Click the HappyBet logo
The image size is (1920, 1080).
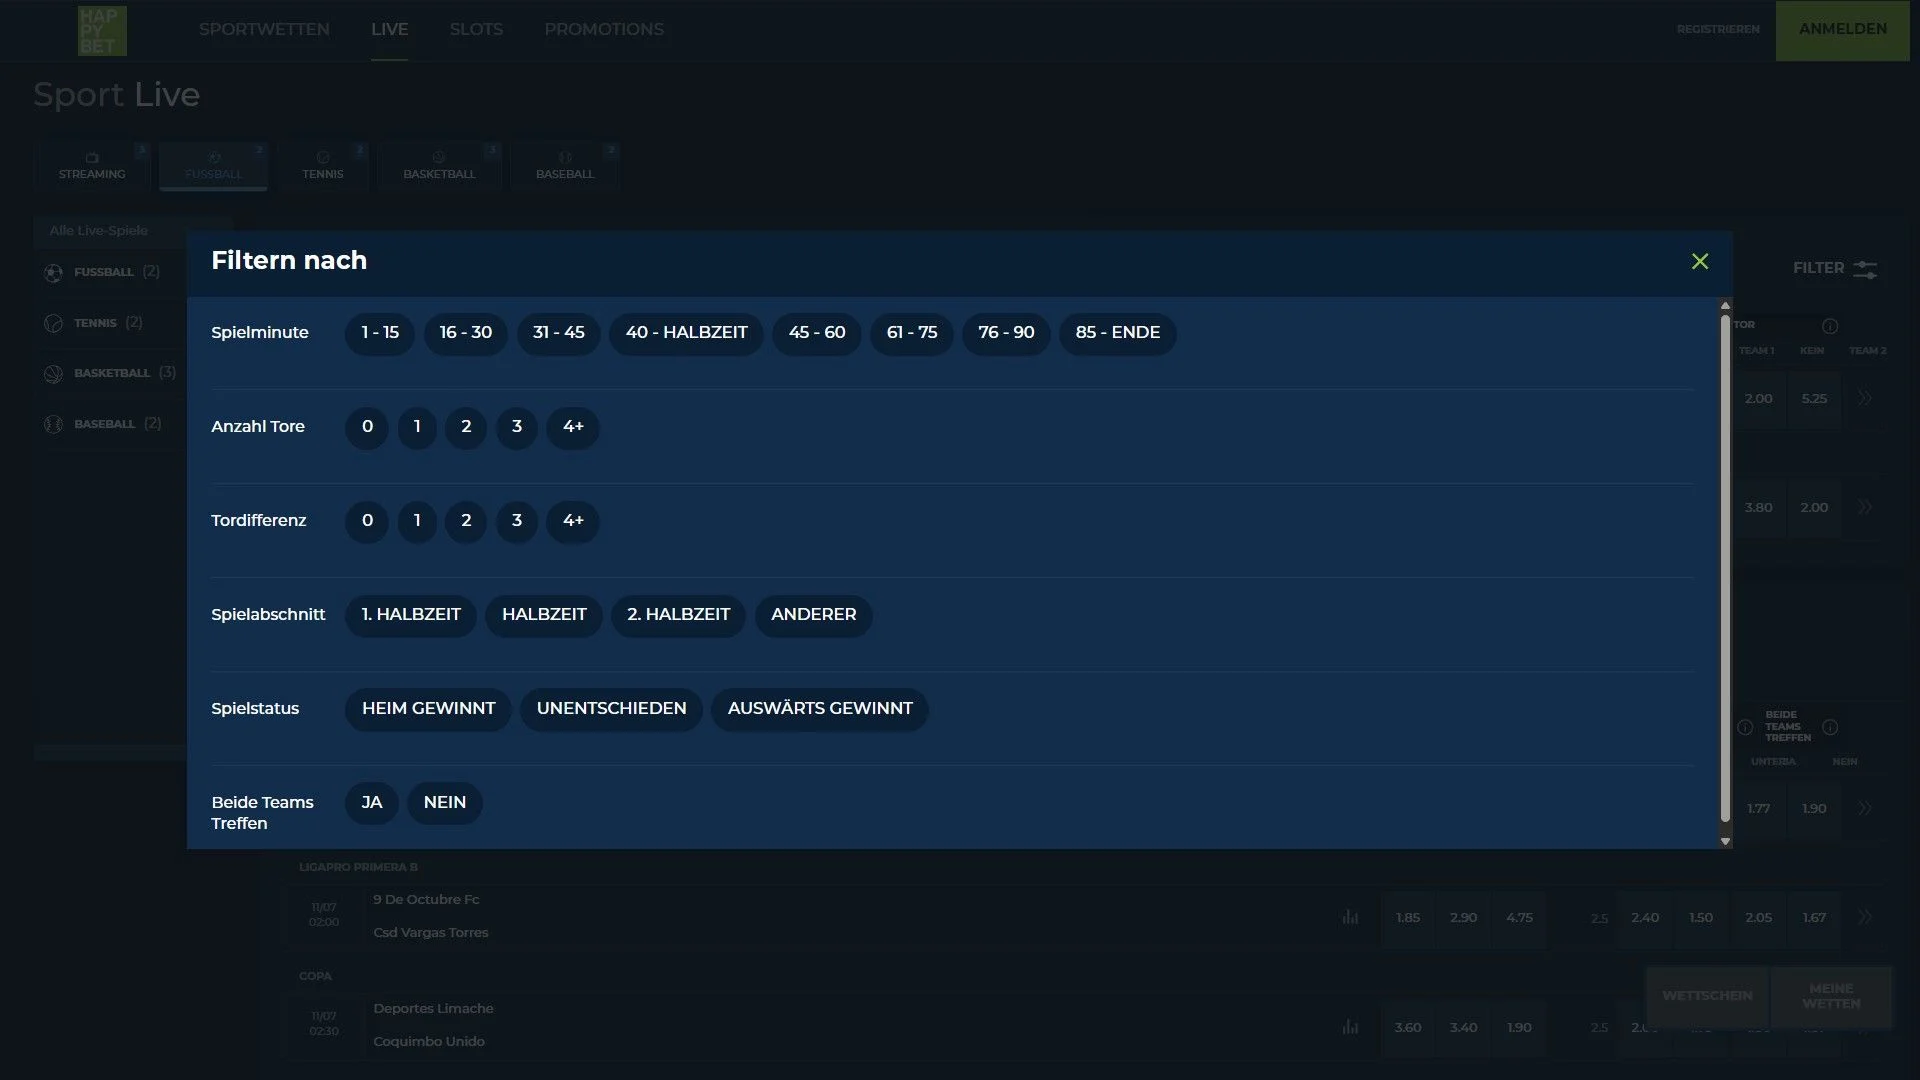tap(102, 30)
